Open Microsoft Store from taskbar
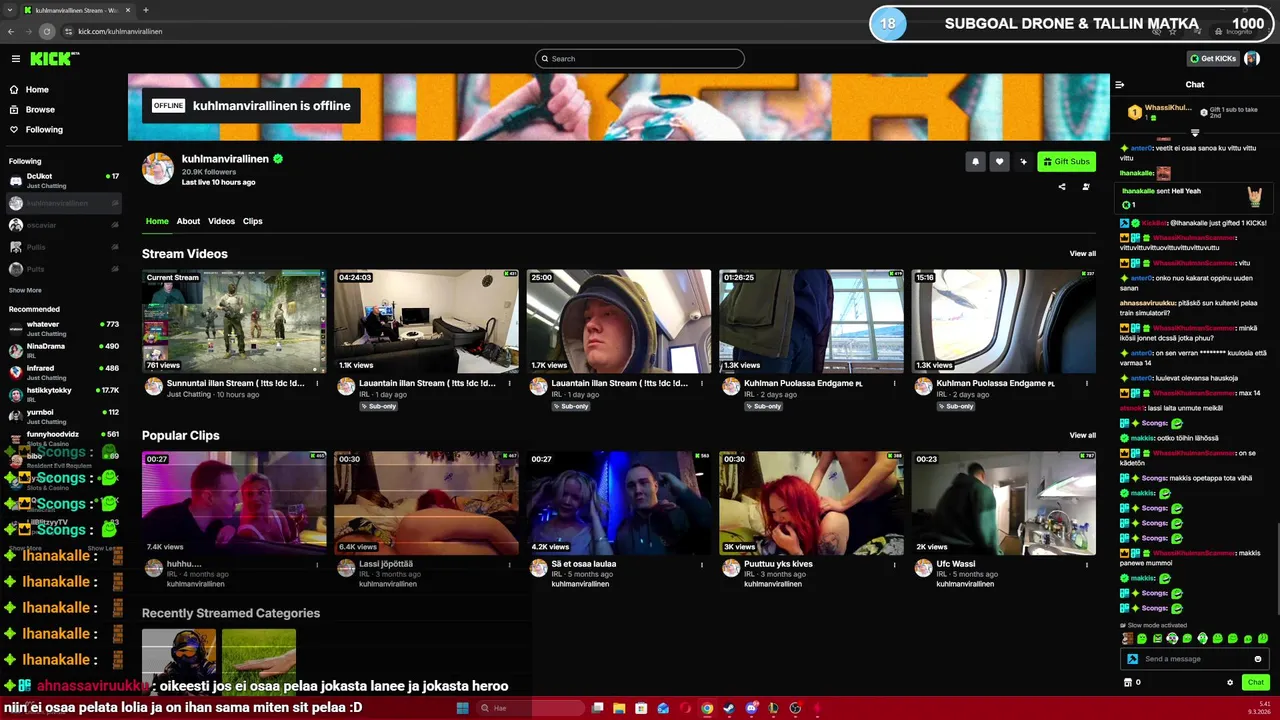 641,708
